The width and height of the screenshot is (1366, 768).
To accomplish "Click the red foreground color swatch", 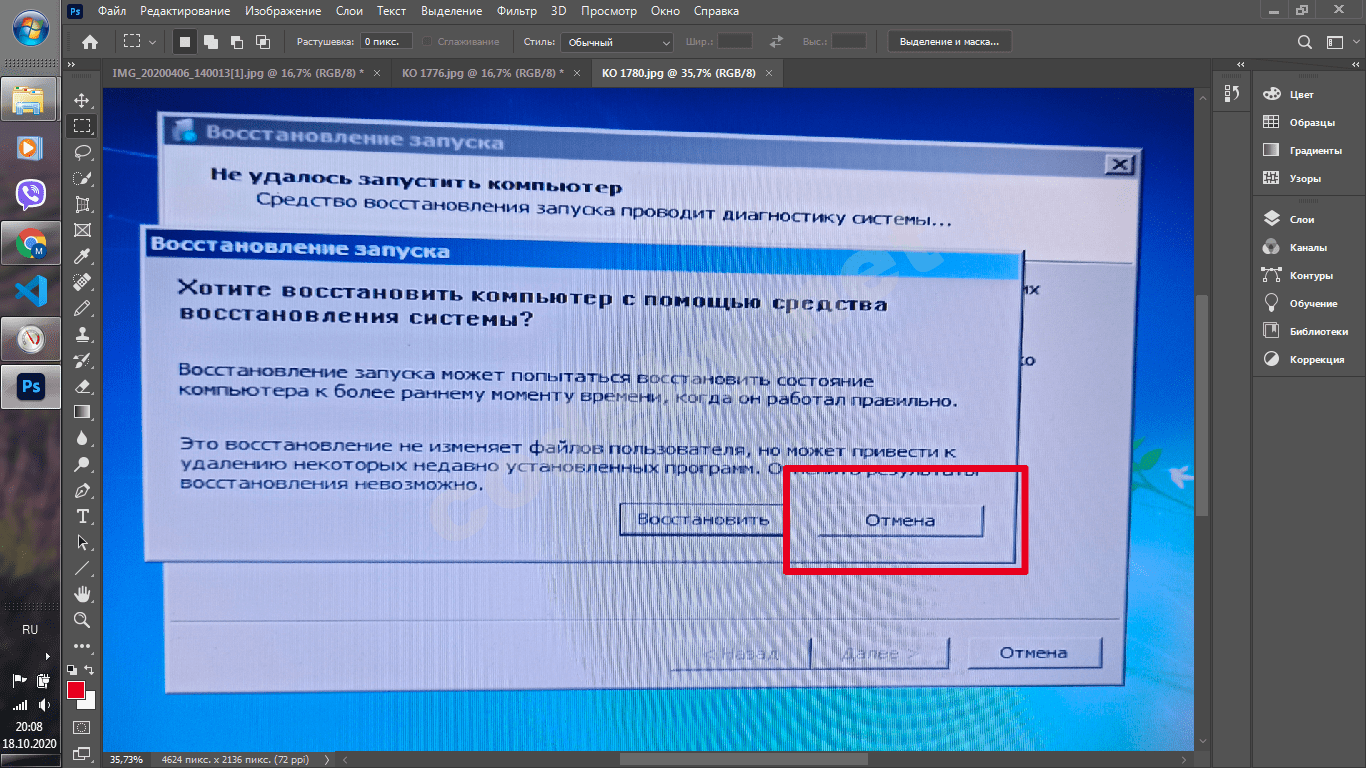I will tap(76, 690).
